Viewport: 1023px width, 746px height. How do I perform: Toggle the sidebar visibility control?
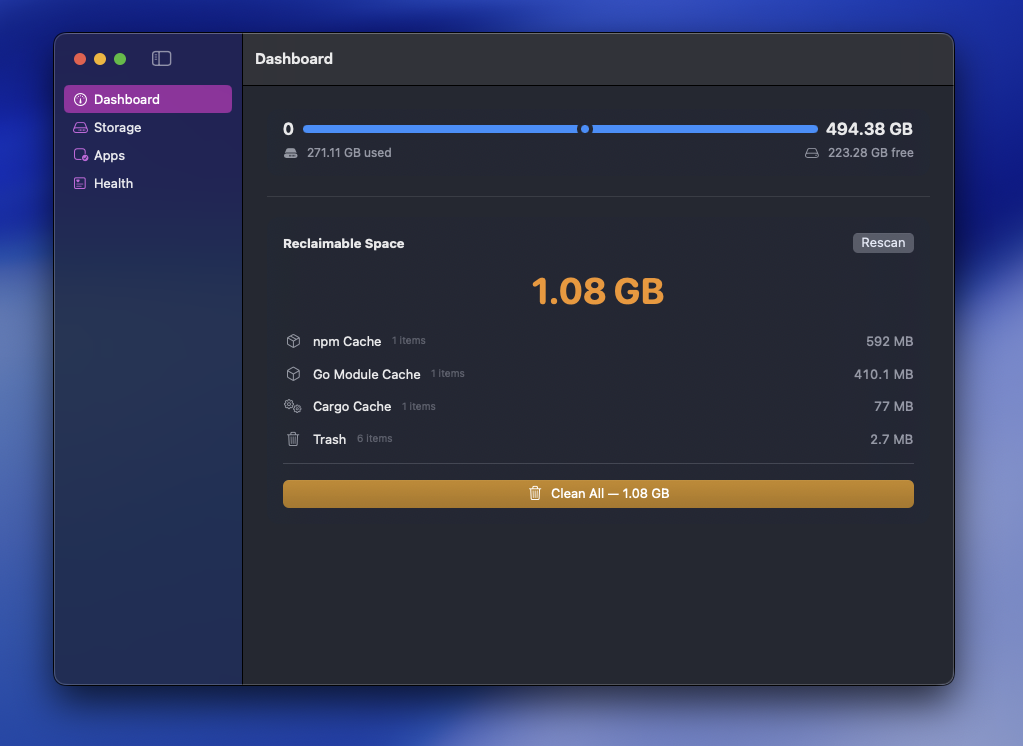pos(161,59)
